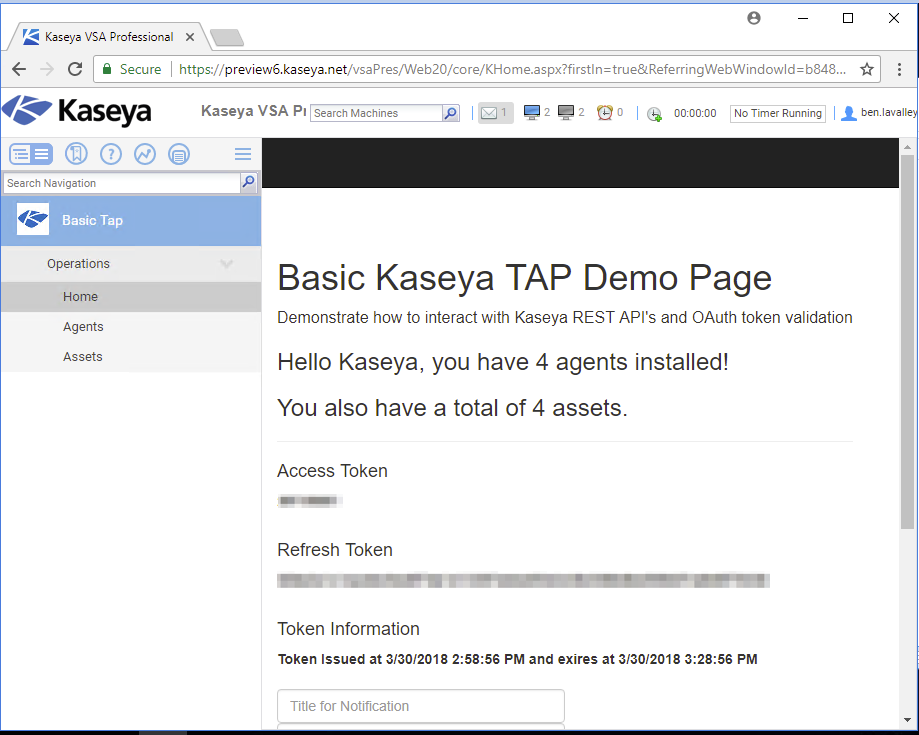Open the status chart icon in navigation
Image resolution: width=919 pixels, height=735 pixels.
[145, 154]
